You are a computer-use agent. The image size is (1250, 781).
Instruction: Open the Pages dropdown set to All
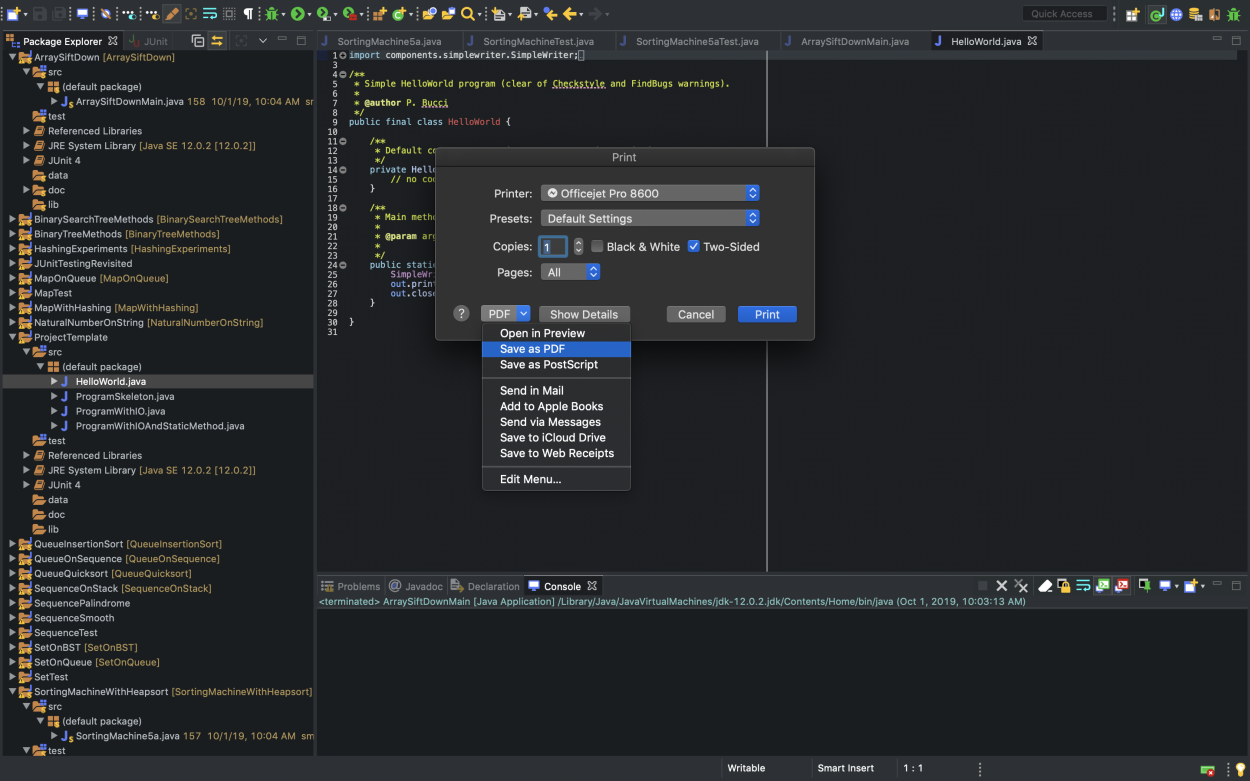click(x=570, y=272)
